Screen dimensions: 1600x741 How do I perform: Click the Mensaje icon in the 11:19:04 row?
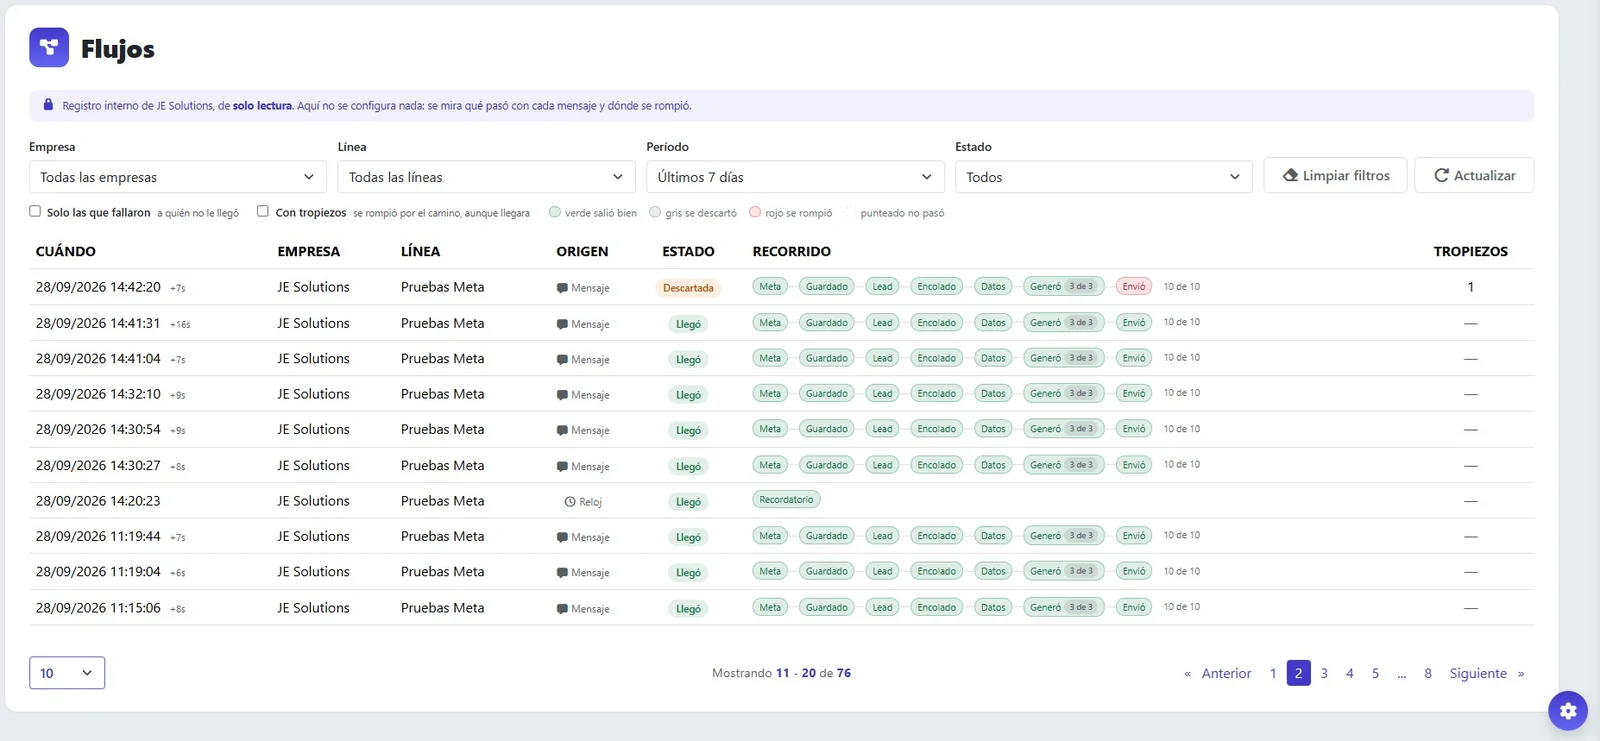562,573
